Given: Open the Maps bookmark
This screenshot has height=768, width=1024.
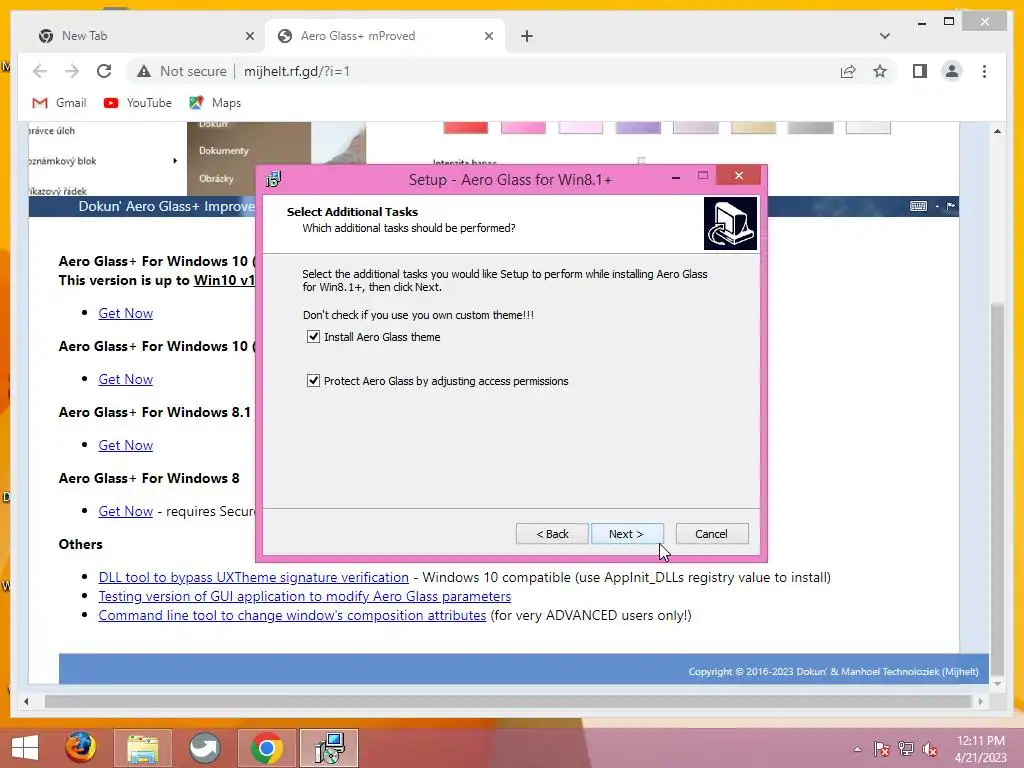Looking at the screenshot, I should [215, 103].
